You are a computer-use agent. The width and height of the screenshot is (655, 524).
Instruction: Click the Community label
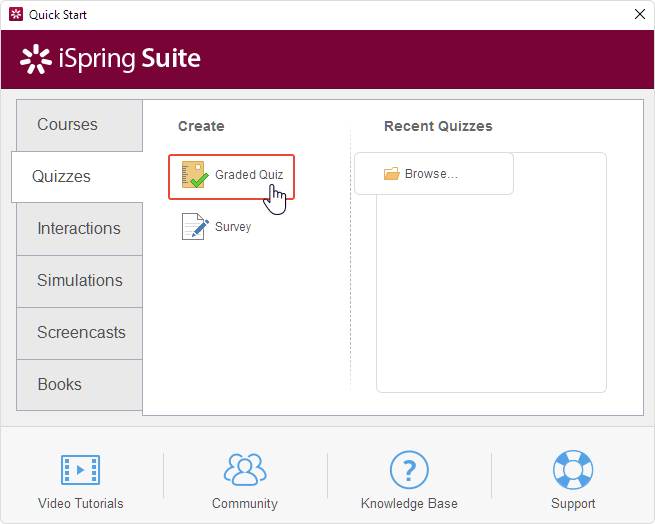click(x=245, y=504)
